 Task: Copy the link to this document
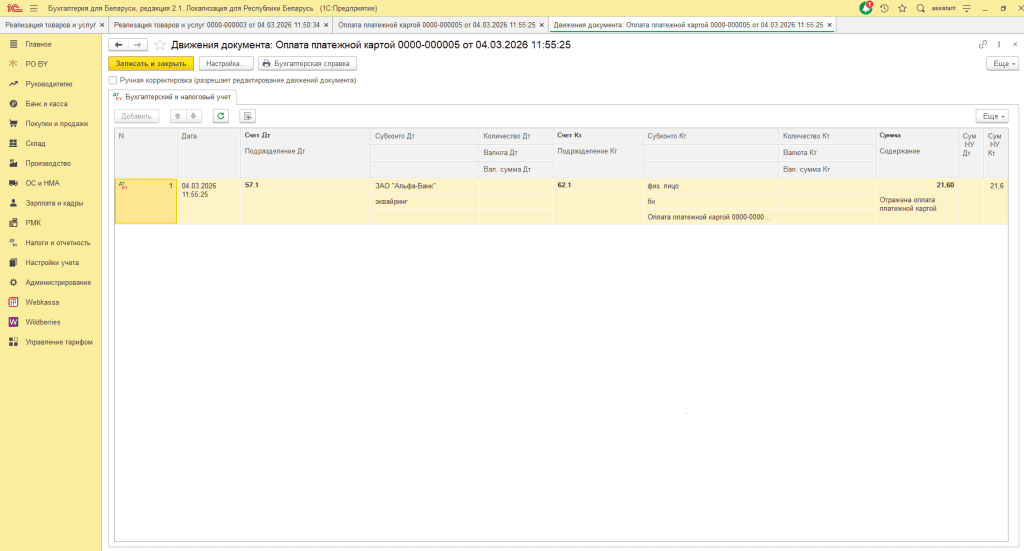(x=983, y=45)
